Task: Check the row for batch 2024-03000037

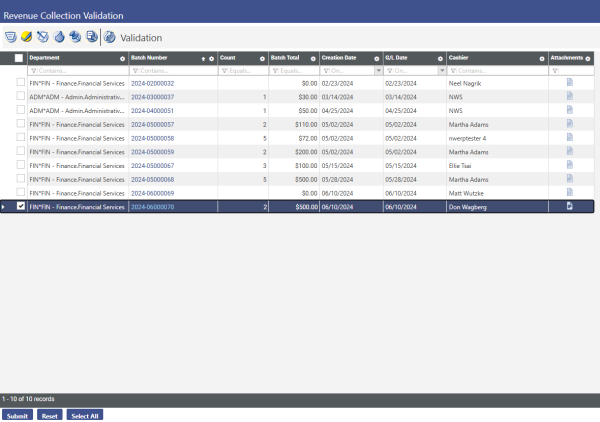Action: [21, 96]
